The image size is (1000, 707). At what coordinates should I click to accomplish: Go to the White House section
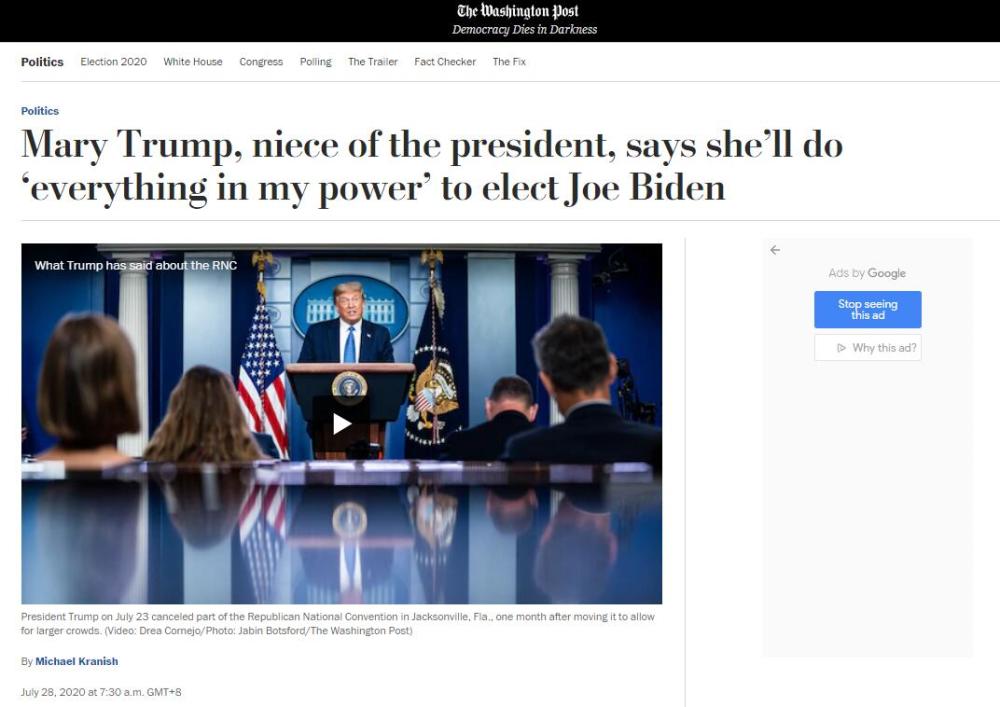[x=193, y=62]
